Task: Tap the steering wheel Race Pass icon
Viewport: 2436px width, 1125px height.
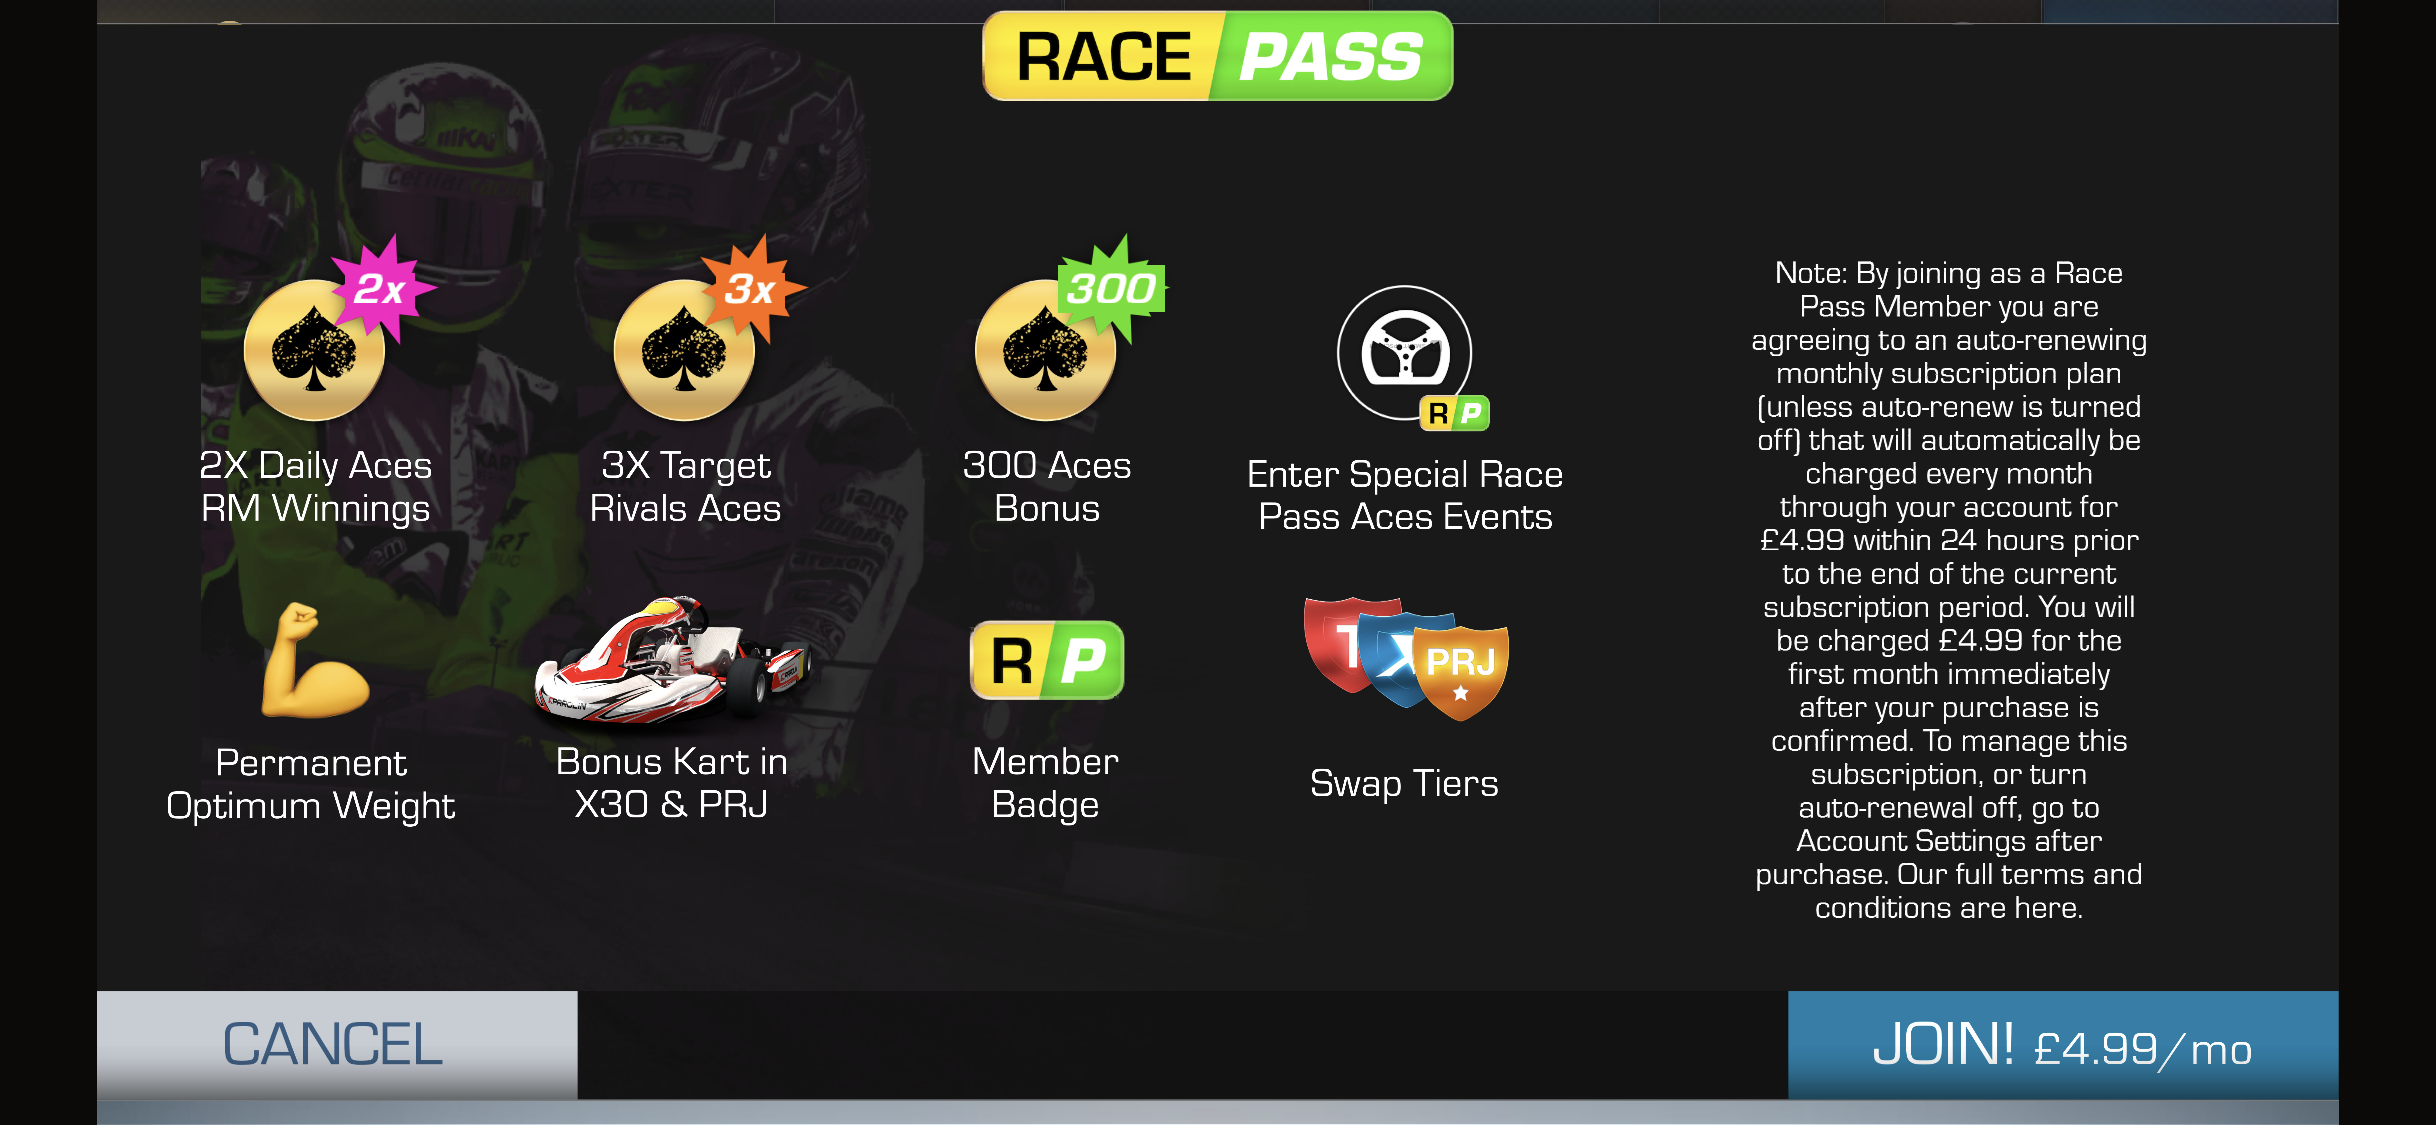Action: 1405,353
